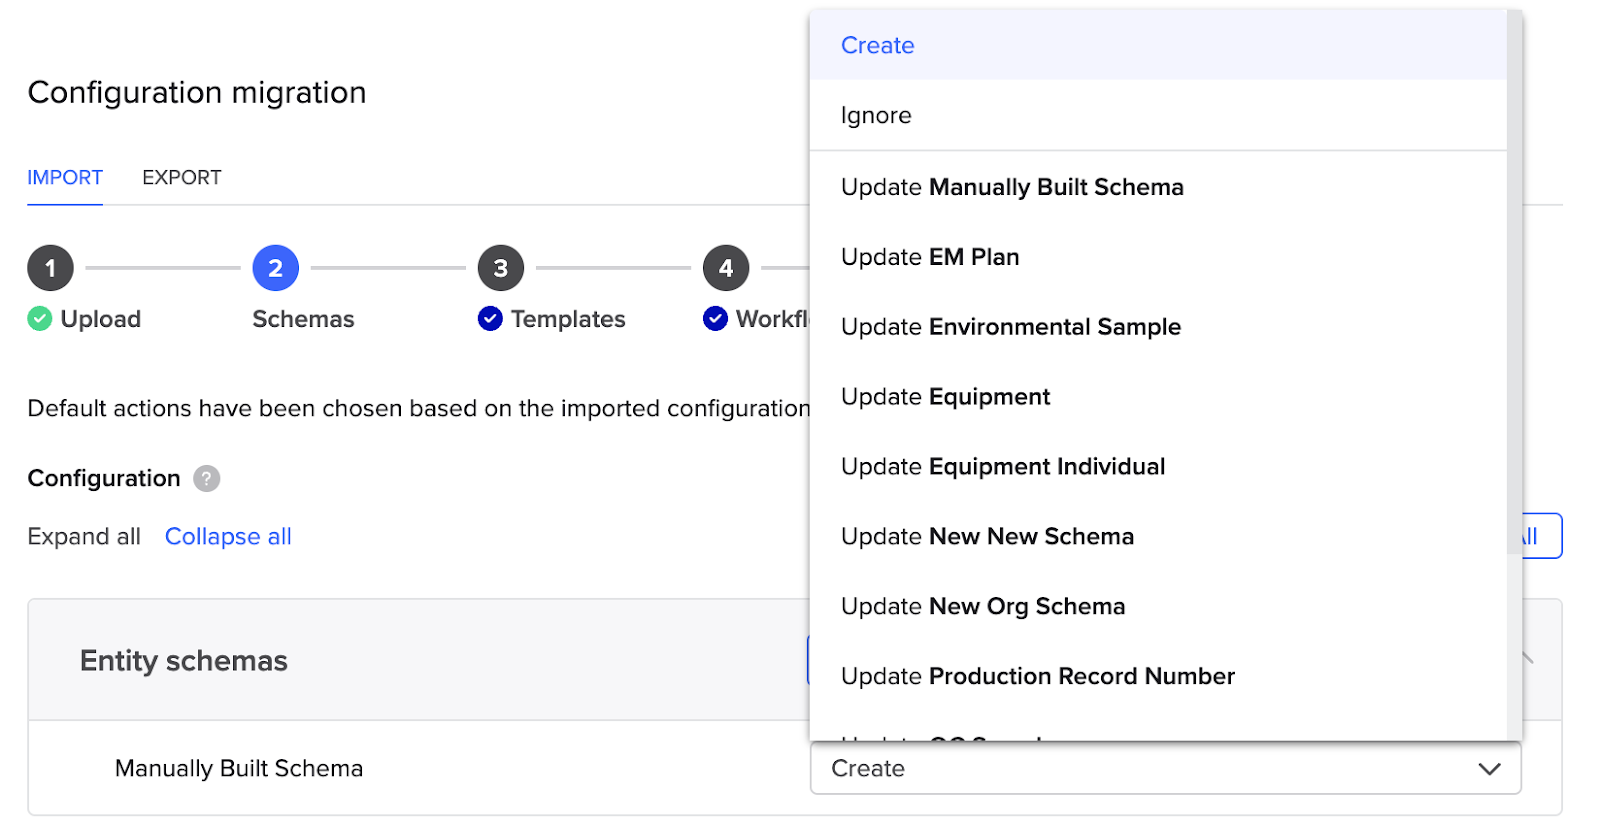This screenshot has width=1600, height=825.
Task: Choose Update Manually Built Schema option
Action: tap(1012, 188)
